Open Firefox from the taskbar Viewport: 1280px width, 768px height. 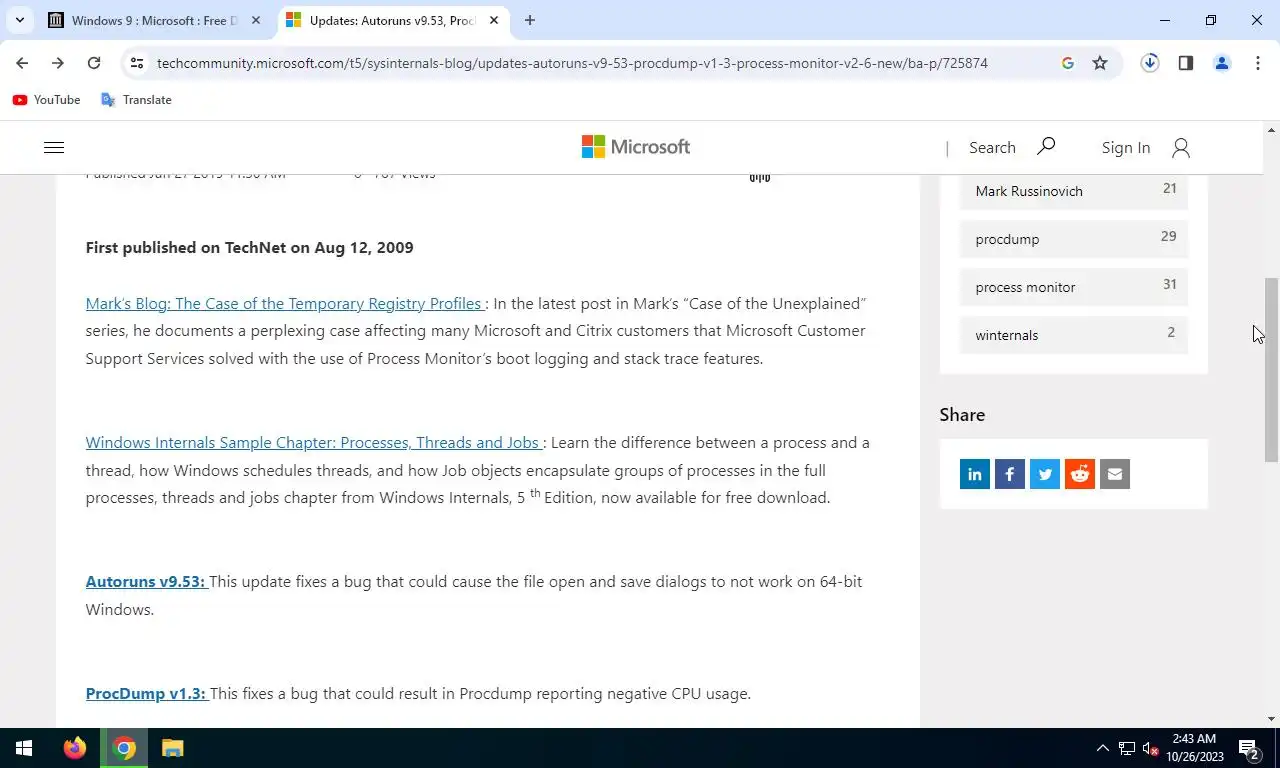[75, 748]
